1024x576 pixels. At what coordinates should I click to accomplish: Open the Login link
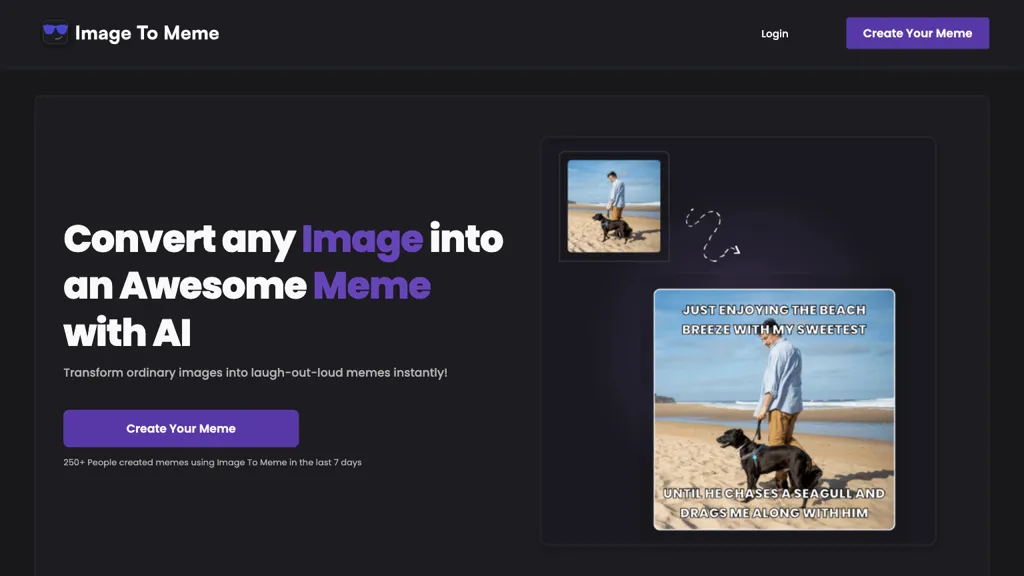[x=774, y=33]
